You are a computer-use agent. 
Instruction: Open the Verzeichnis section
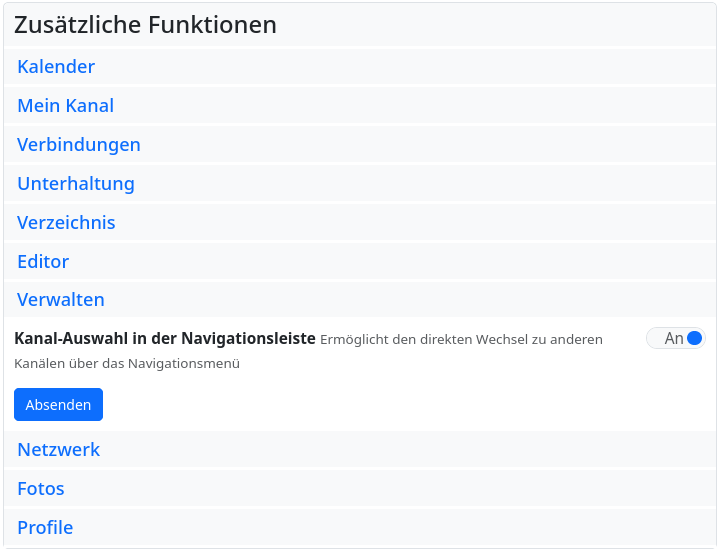click(66, 223)
